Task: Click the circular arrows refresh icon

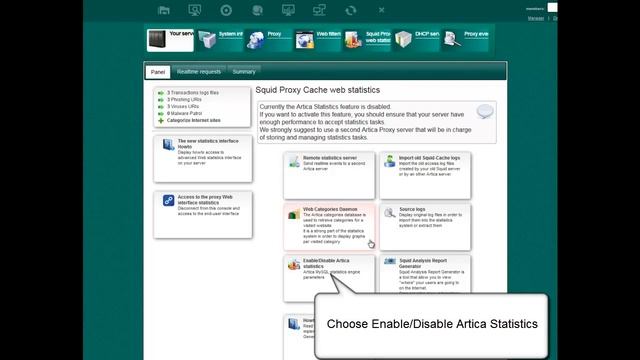Action: (351, 10)
